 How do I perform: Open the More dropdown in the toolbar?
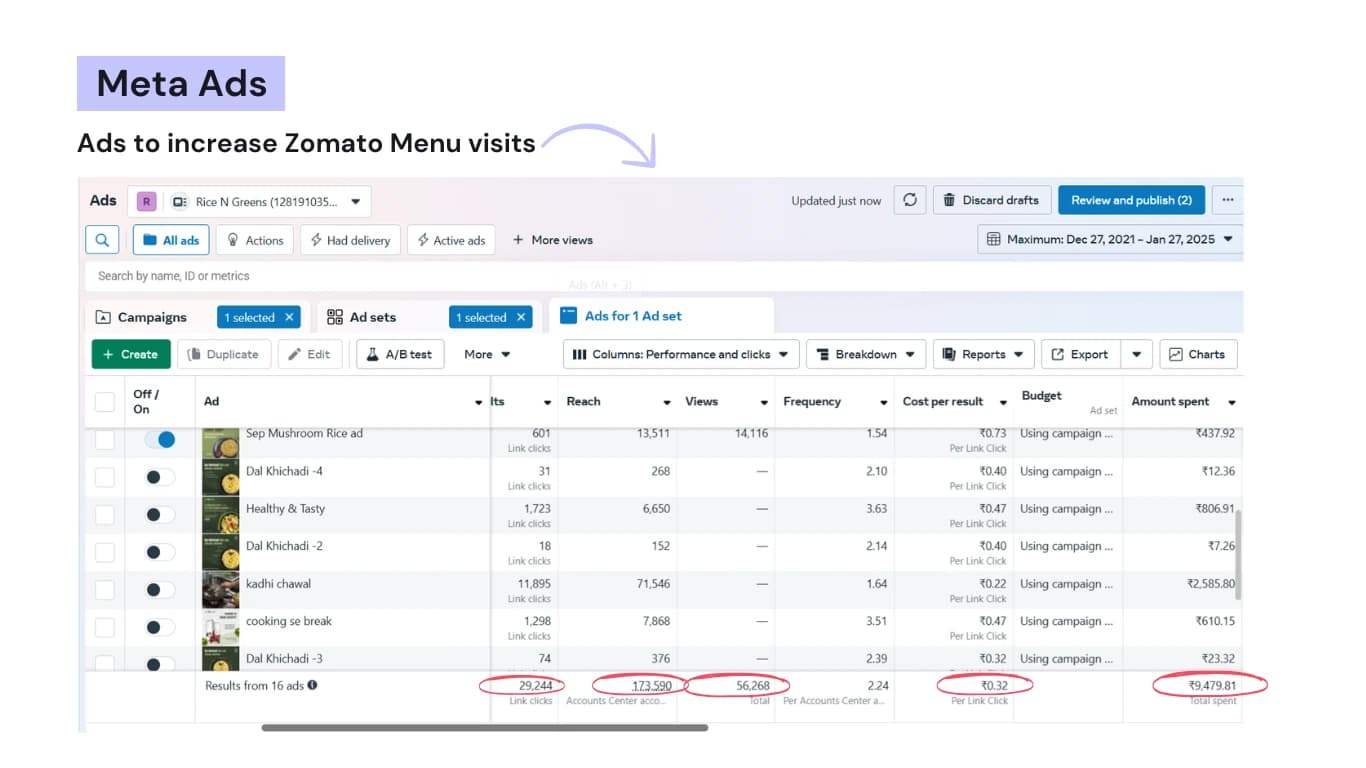(487, 354)
